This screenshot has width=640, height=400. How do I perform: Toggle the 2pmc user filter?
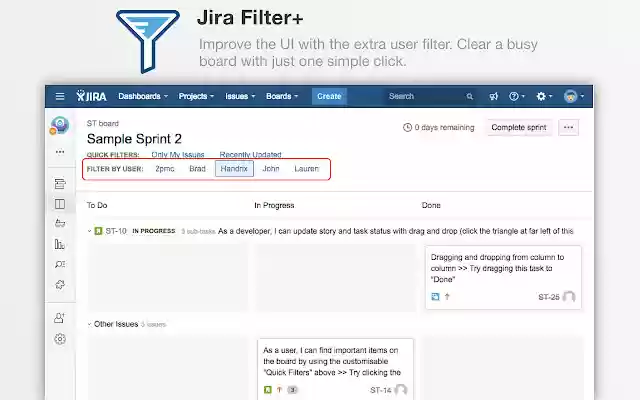tap(164, 169)
